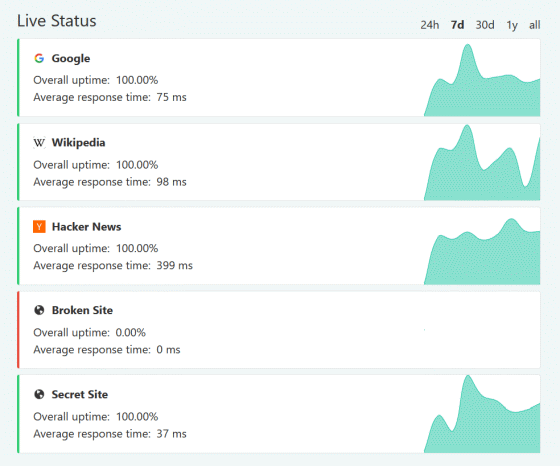The height and width of the screenshot is (466, 560).
Task: Select the 1y time range
Action: [512, 25]
